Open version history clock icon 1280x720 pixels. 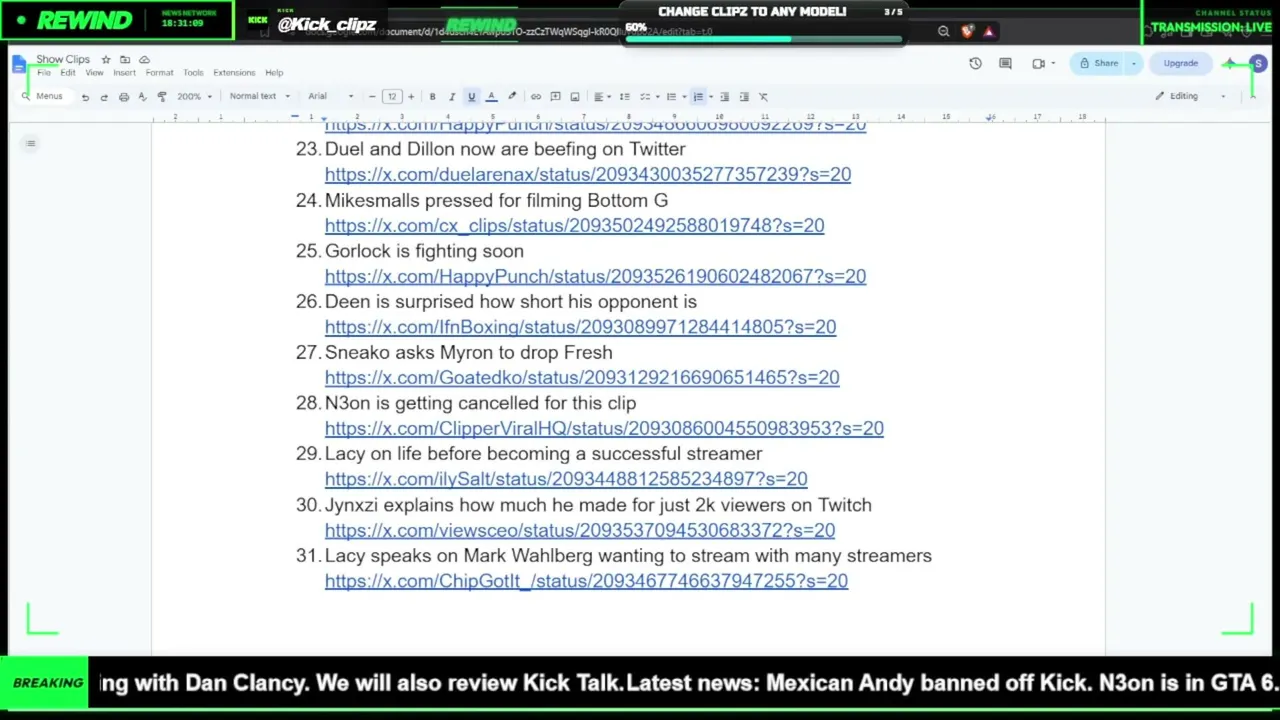click(975, 63)
